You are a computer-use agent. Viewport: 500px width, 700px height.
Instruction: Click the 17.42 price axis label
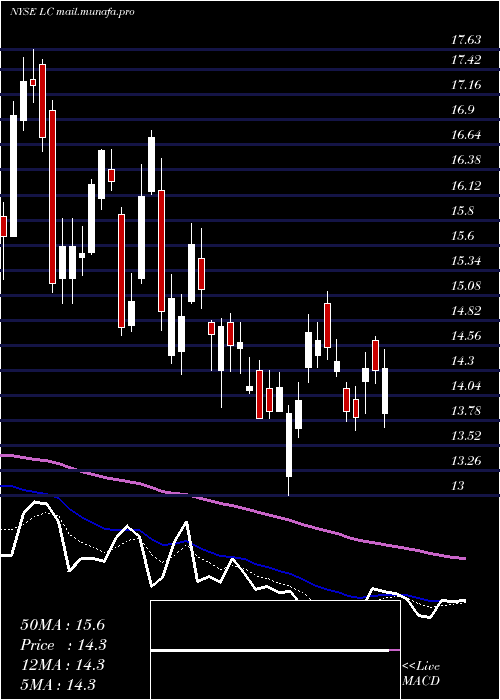click(466, 60)
